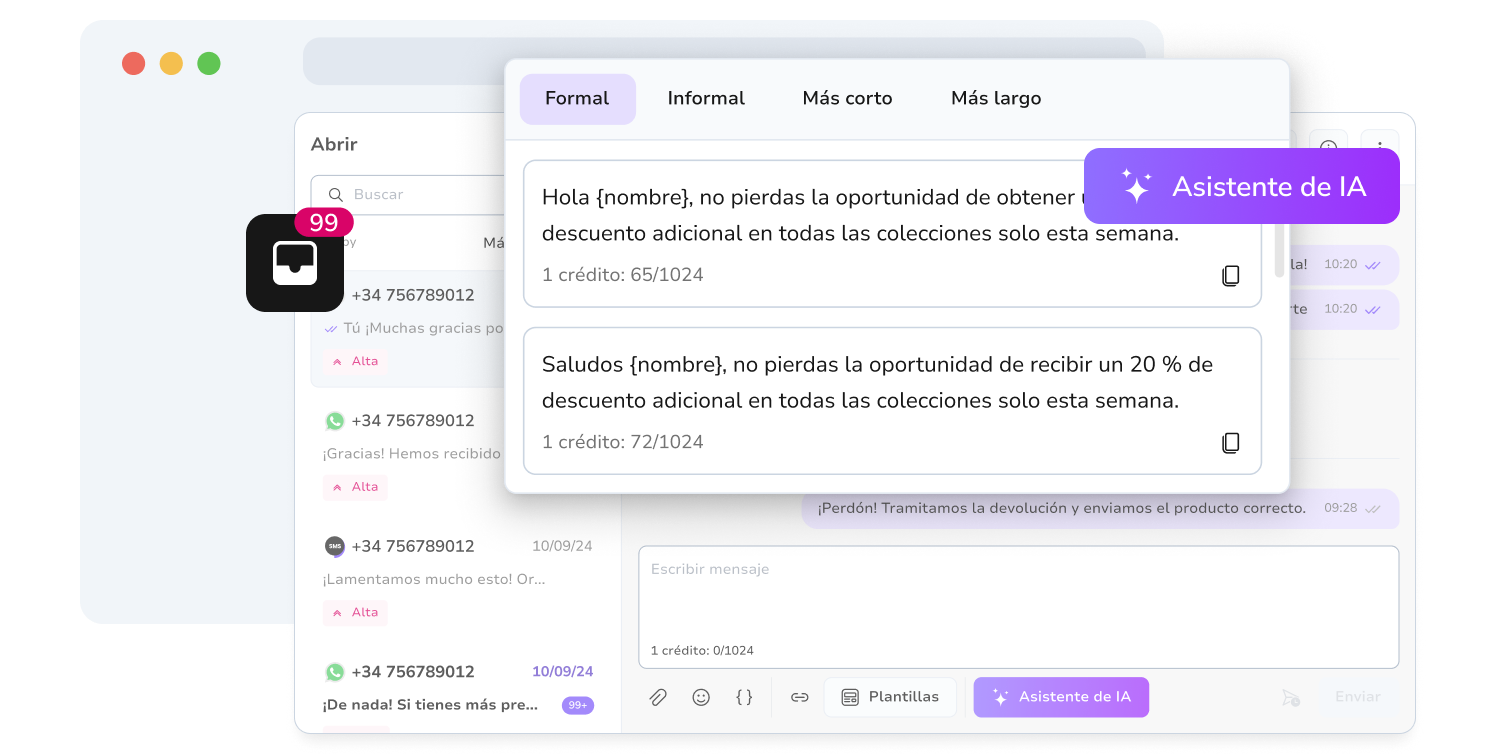This screenshot has height=754, width=1496.
Task: Click the attachment paperclip icon
Action: (658, 697)
